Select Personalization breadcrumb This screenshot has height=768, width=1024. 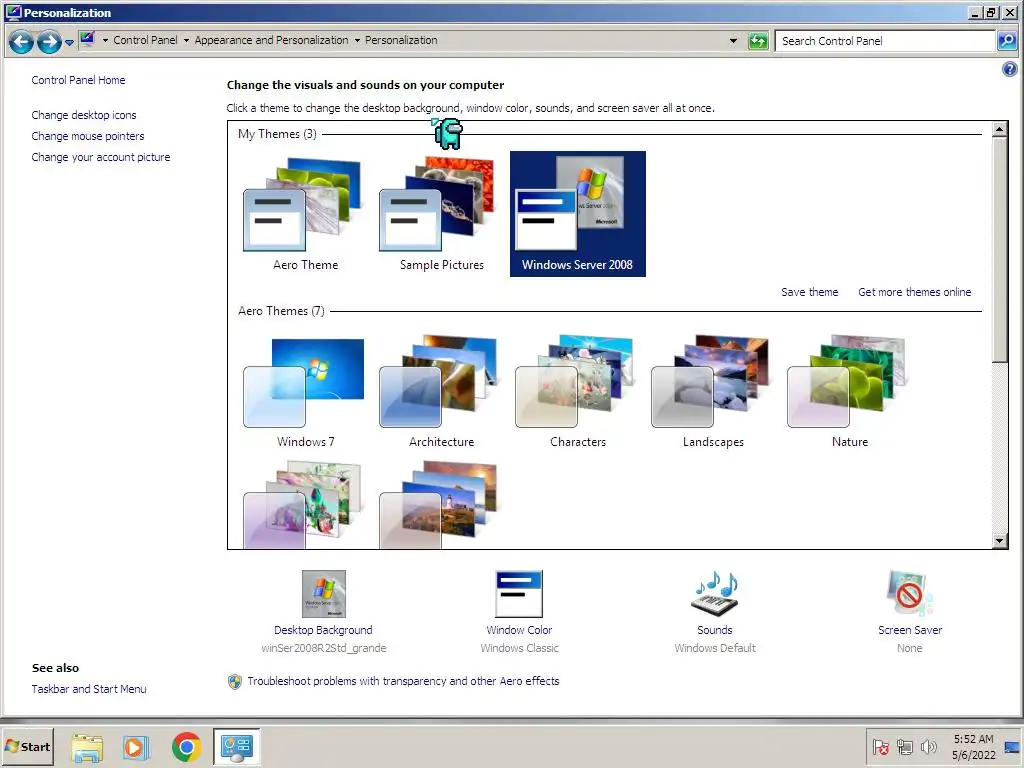tap(401, 40)
